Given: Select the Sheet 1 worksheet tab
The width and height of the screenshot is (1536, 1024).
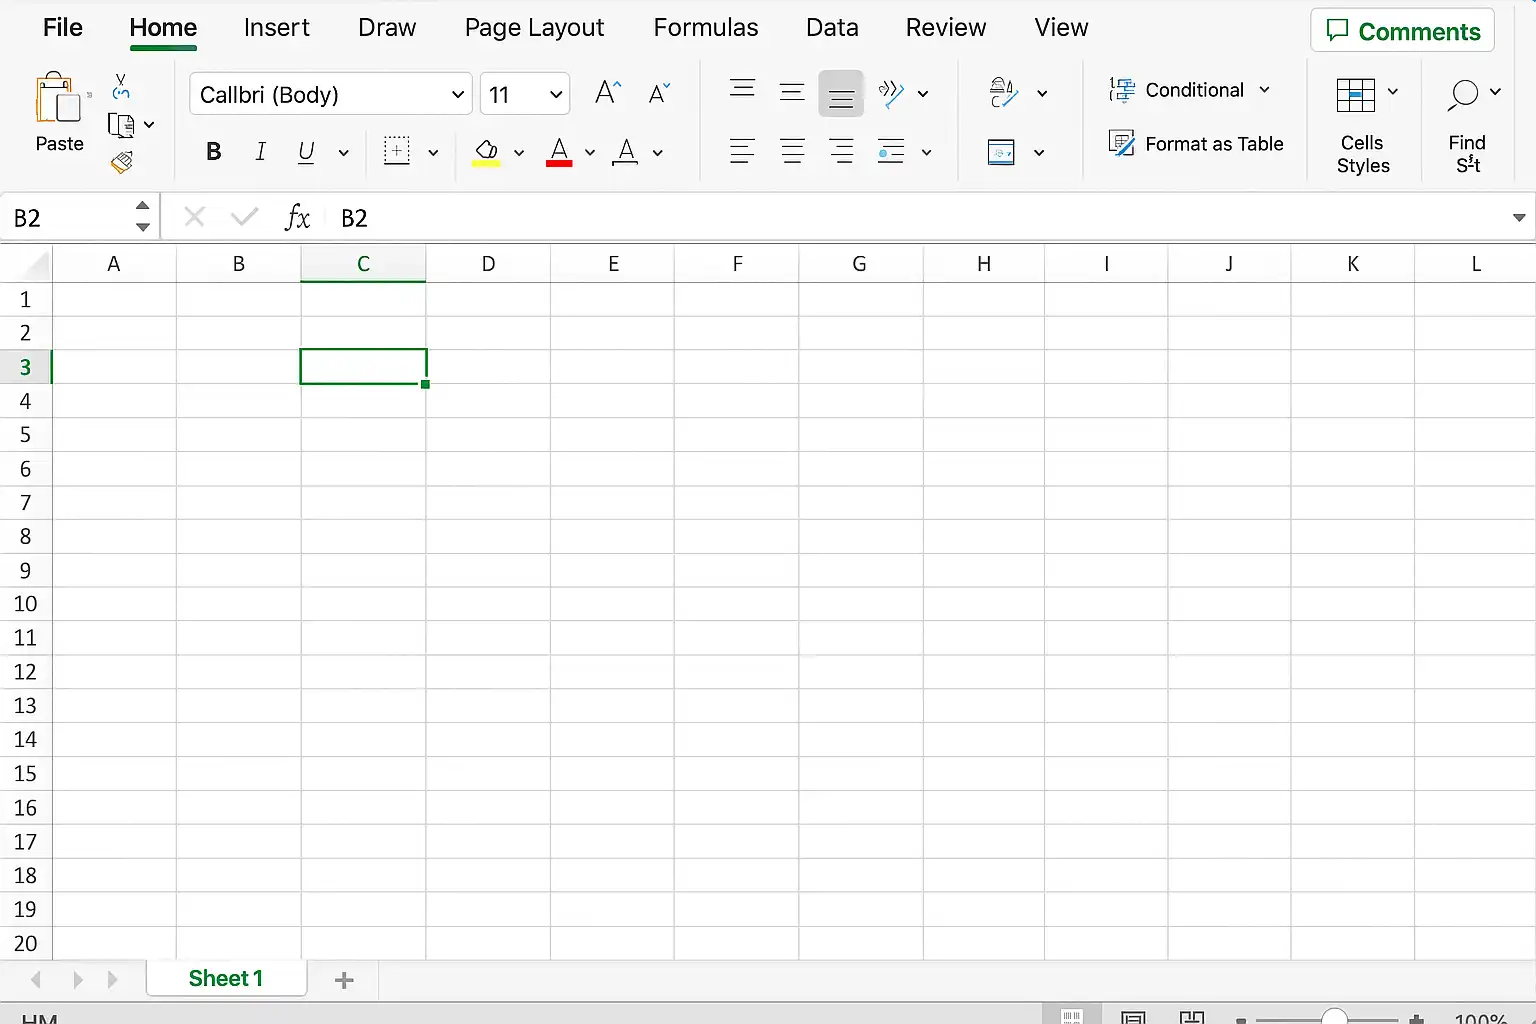Looking at the screenshot, I should tap(226, 978).
